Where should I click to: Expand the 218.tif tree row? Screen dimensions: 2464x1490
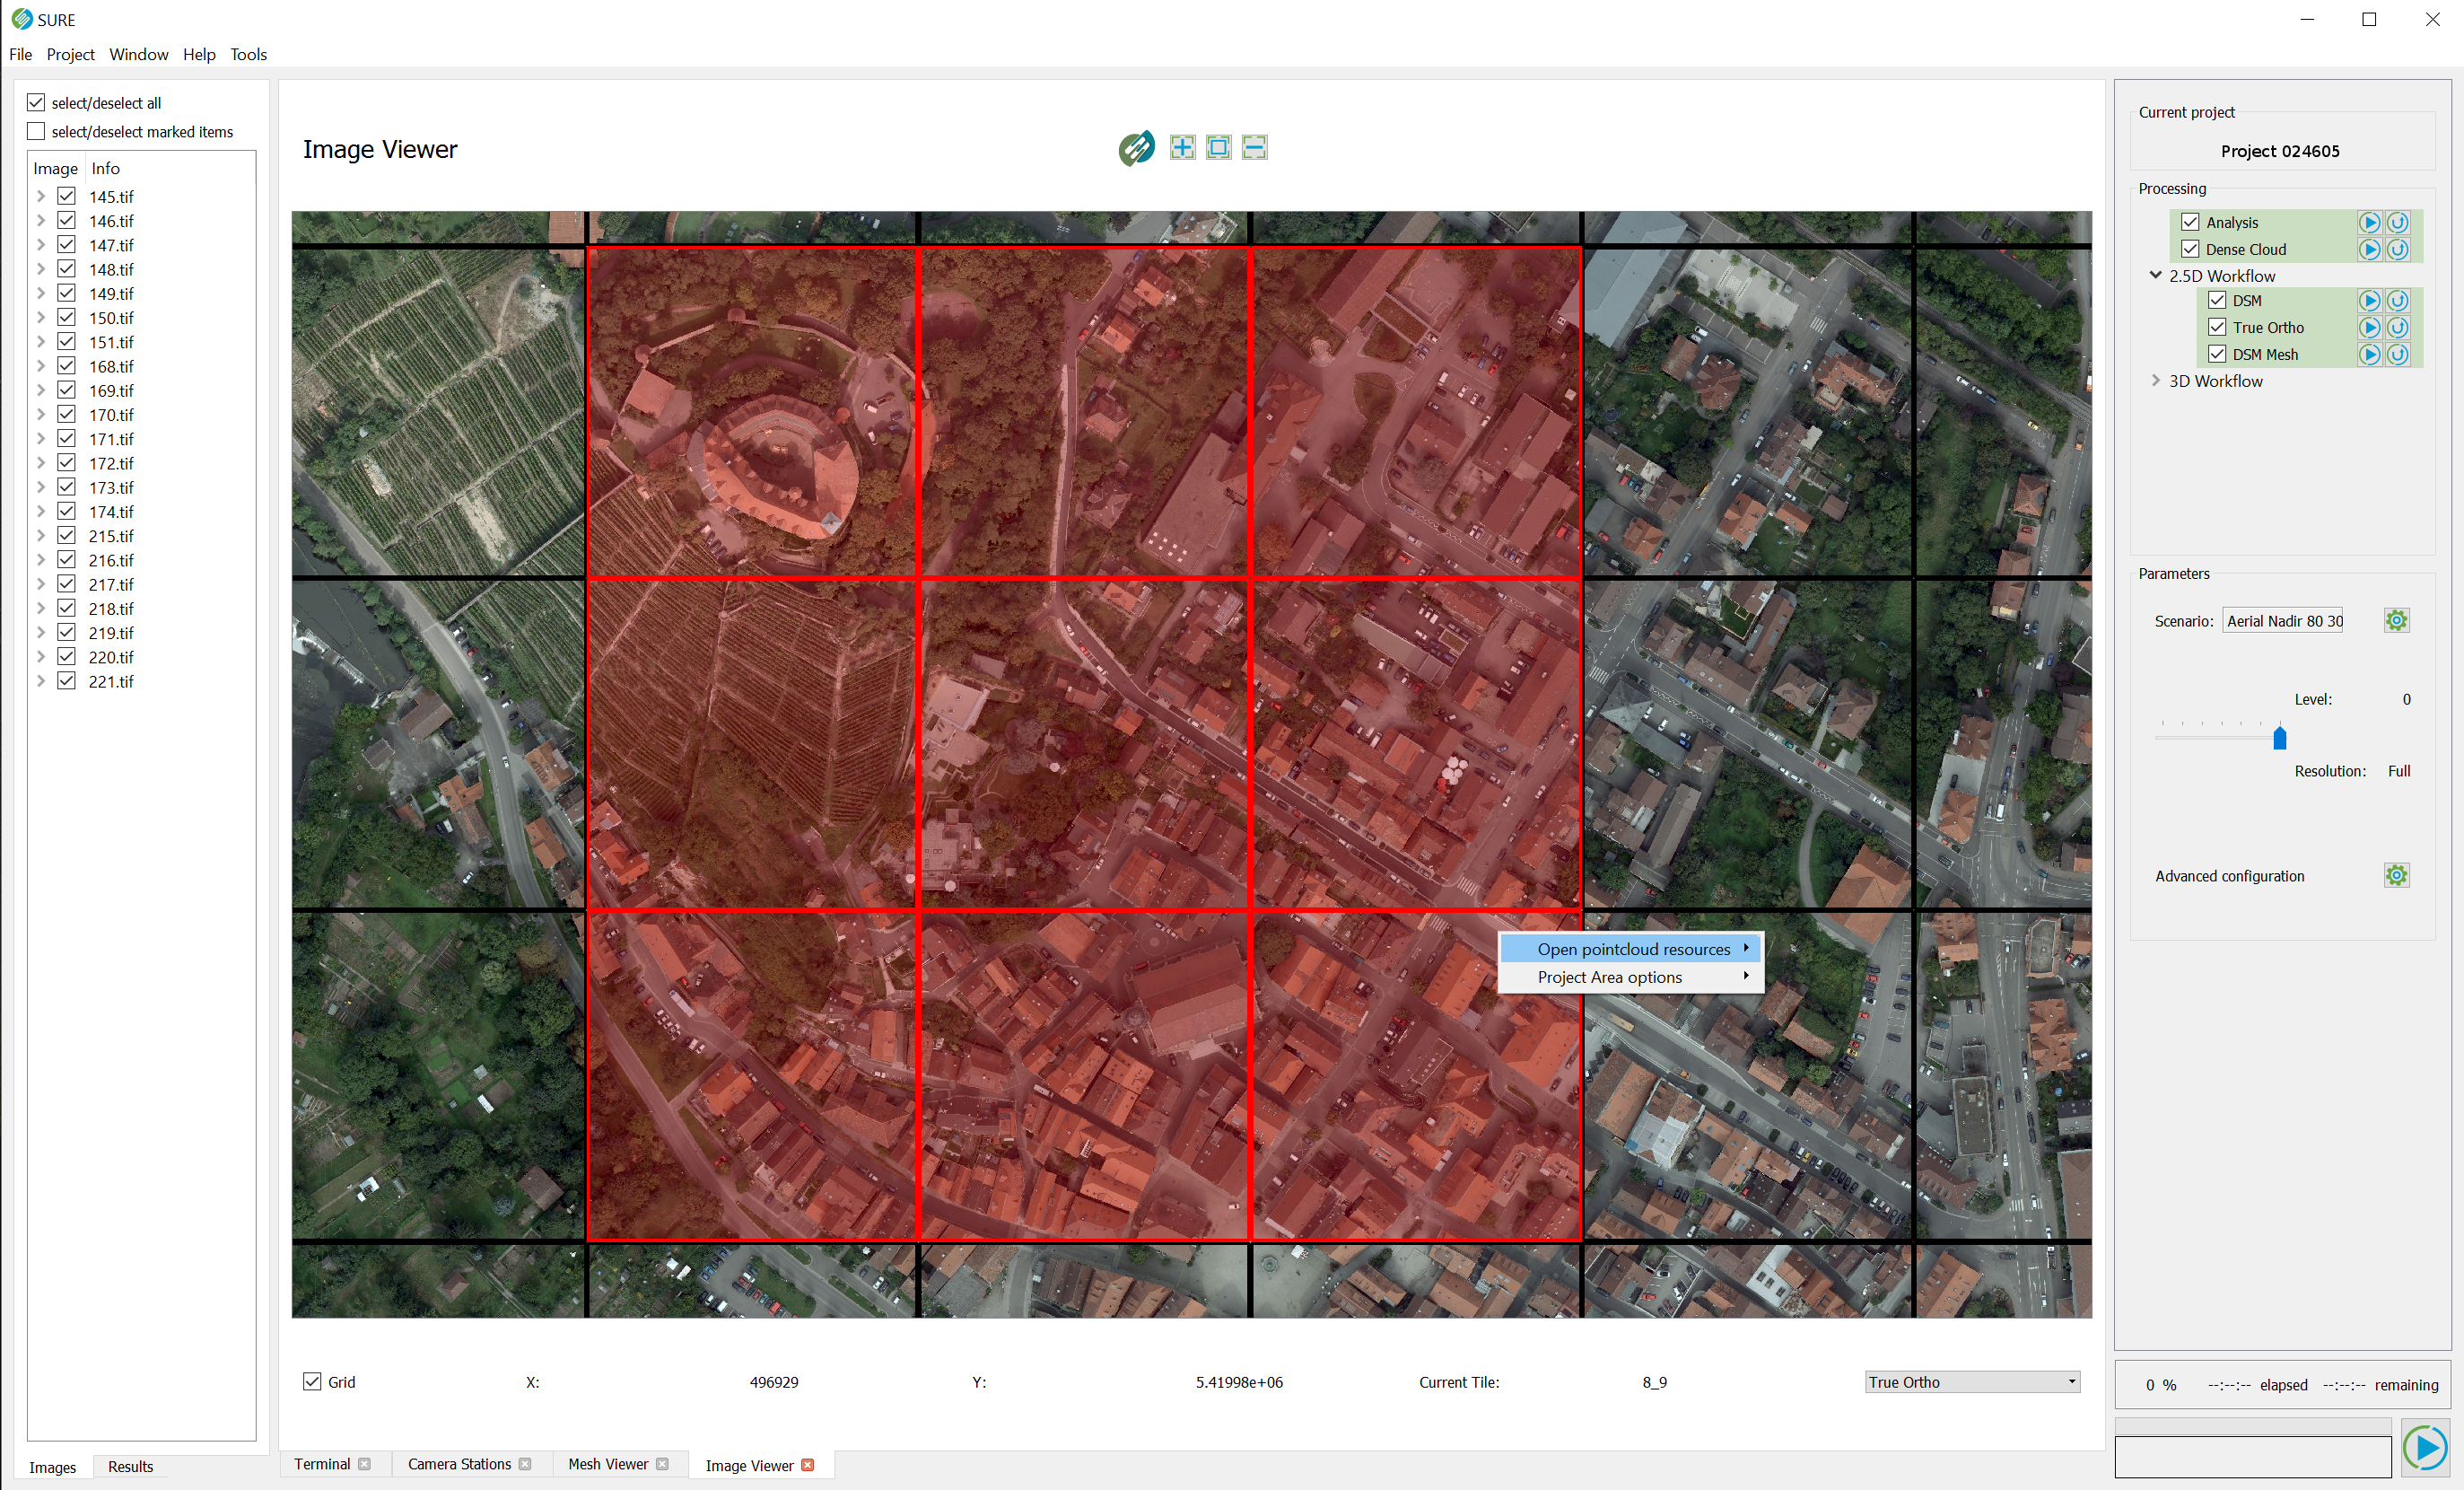coord(41,608)
